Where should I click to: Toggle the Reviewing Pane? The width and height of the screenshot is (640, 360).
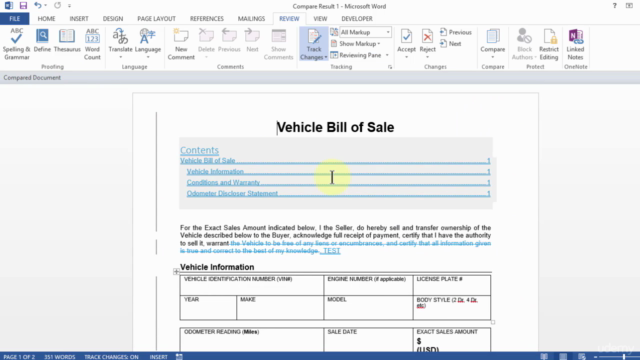[356, 55]
